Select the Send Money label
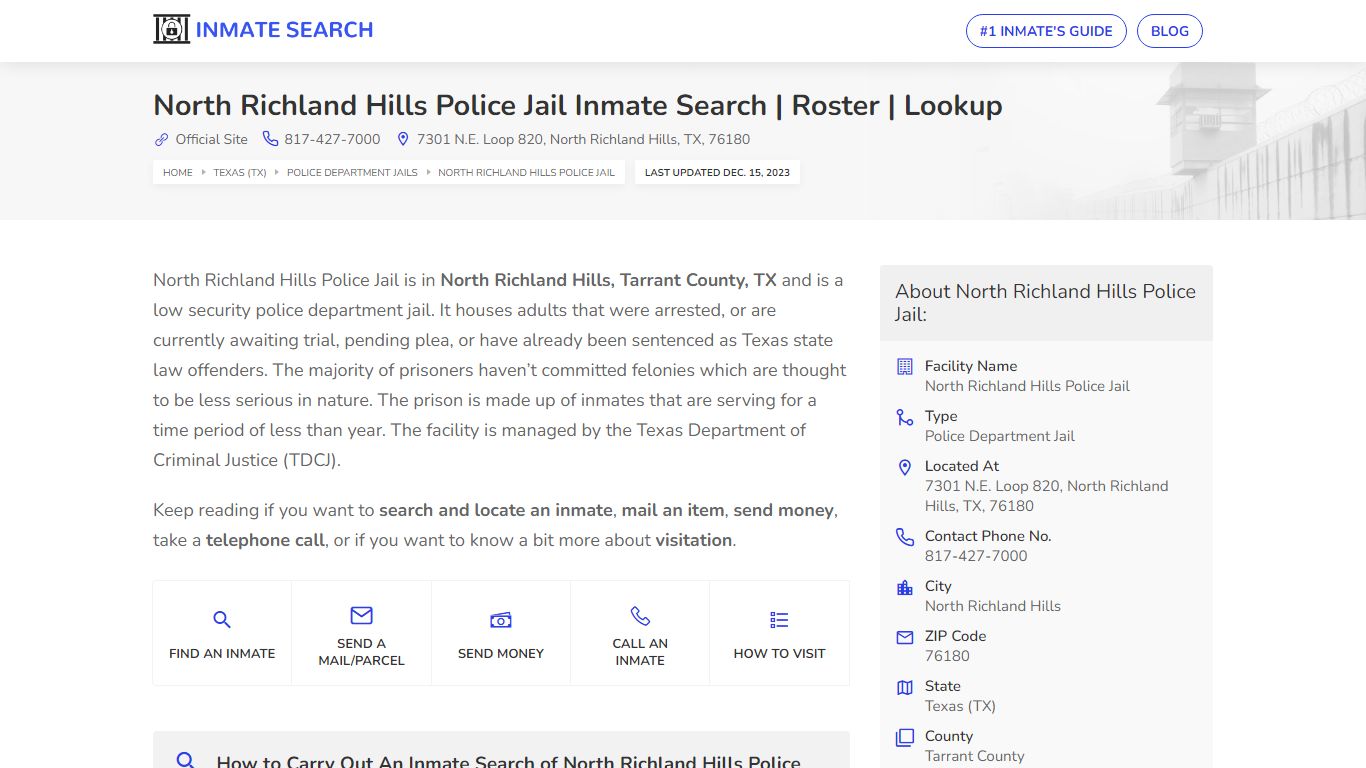This screenshot has height=768, width=1366. pos(501,653)
